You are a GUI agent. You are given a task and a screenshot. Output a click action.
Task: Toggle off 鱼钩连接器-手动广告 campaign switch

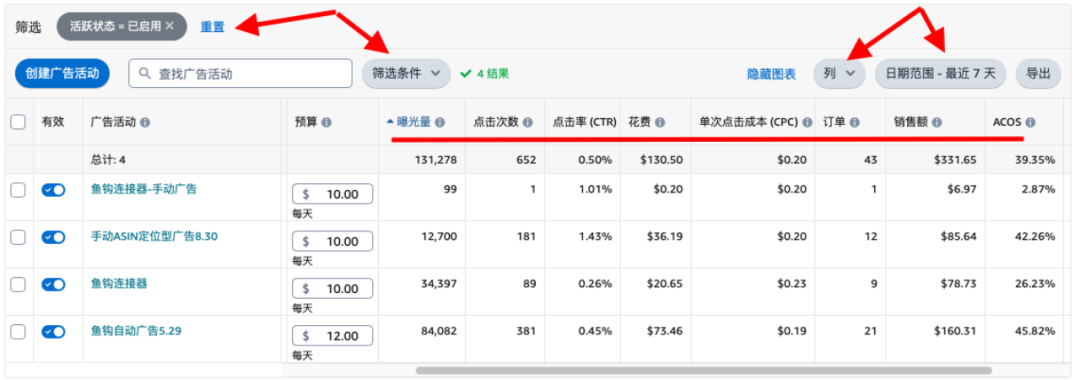tap(53, 189)
